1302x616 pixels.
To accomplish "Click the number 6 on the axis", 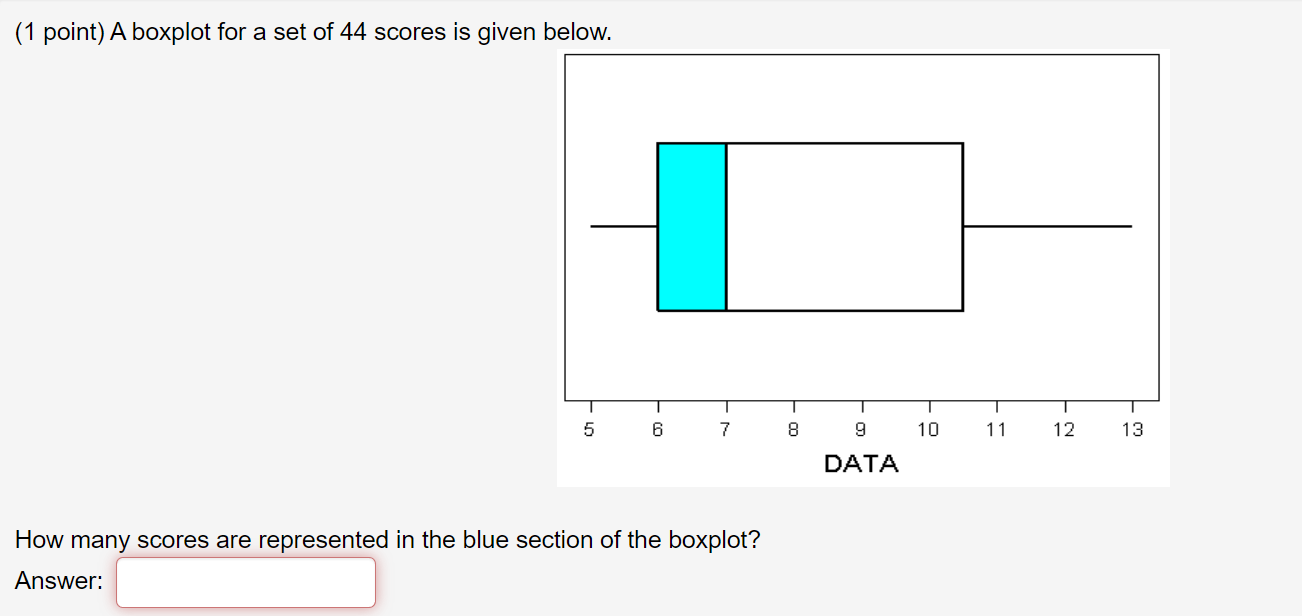I will coord(657,429).
